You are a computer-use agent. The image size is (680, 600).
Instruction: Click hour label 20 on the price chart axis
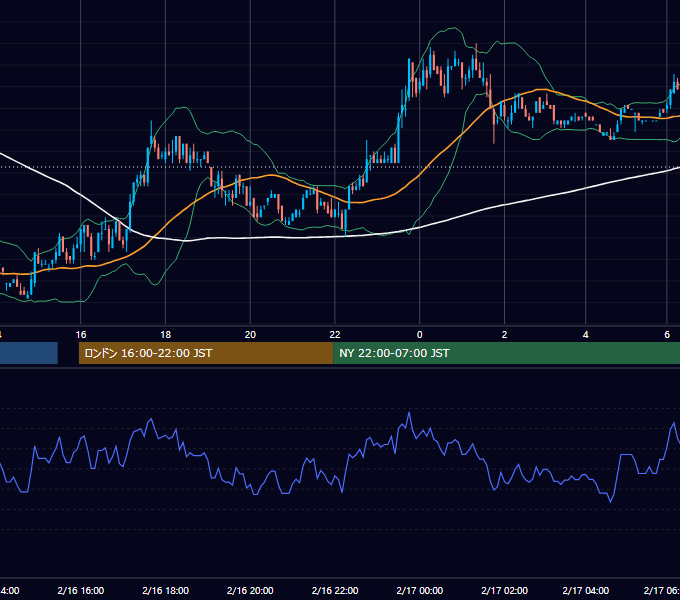pos(250,334)
